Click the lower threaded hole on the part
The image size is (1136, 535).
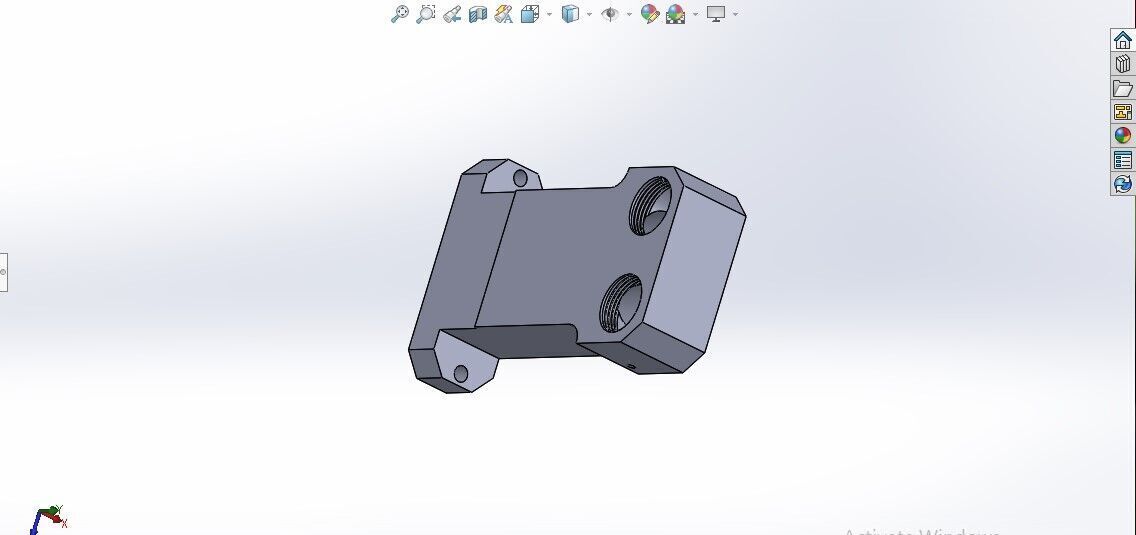point(621,303)
